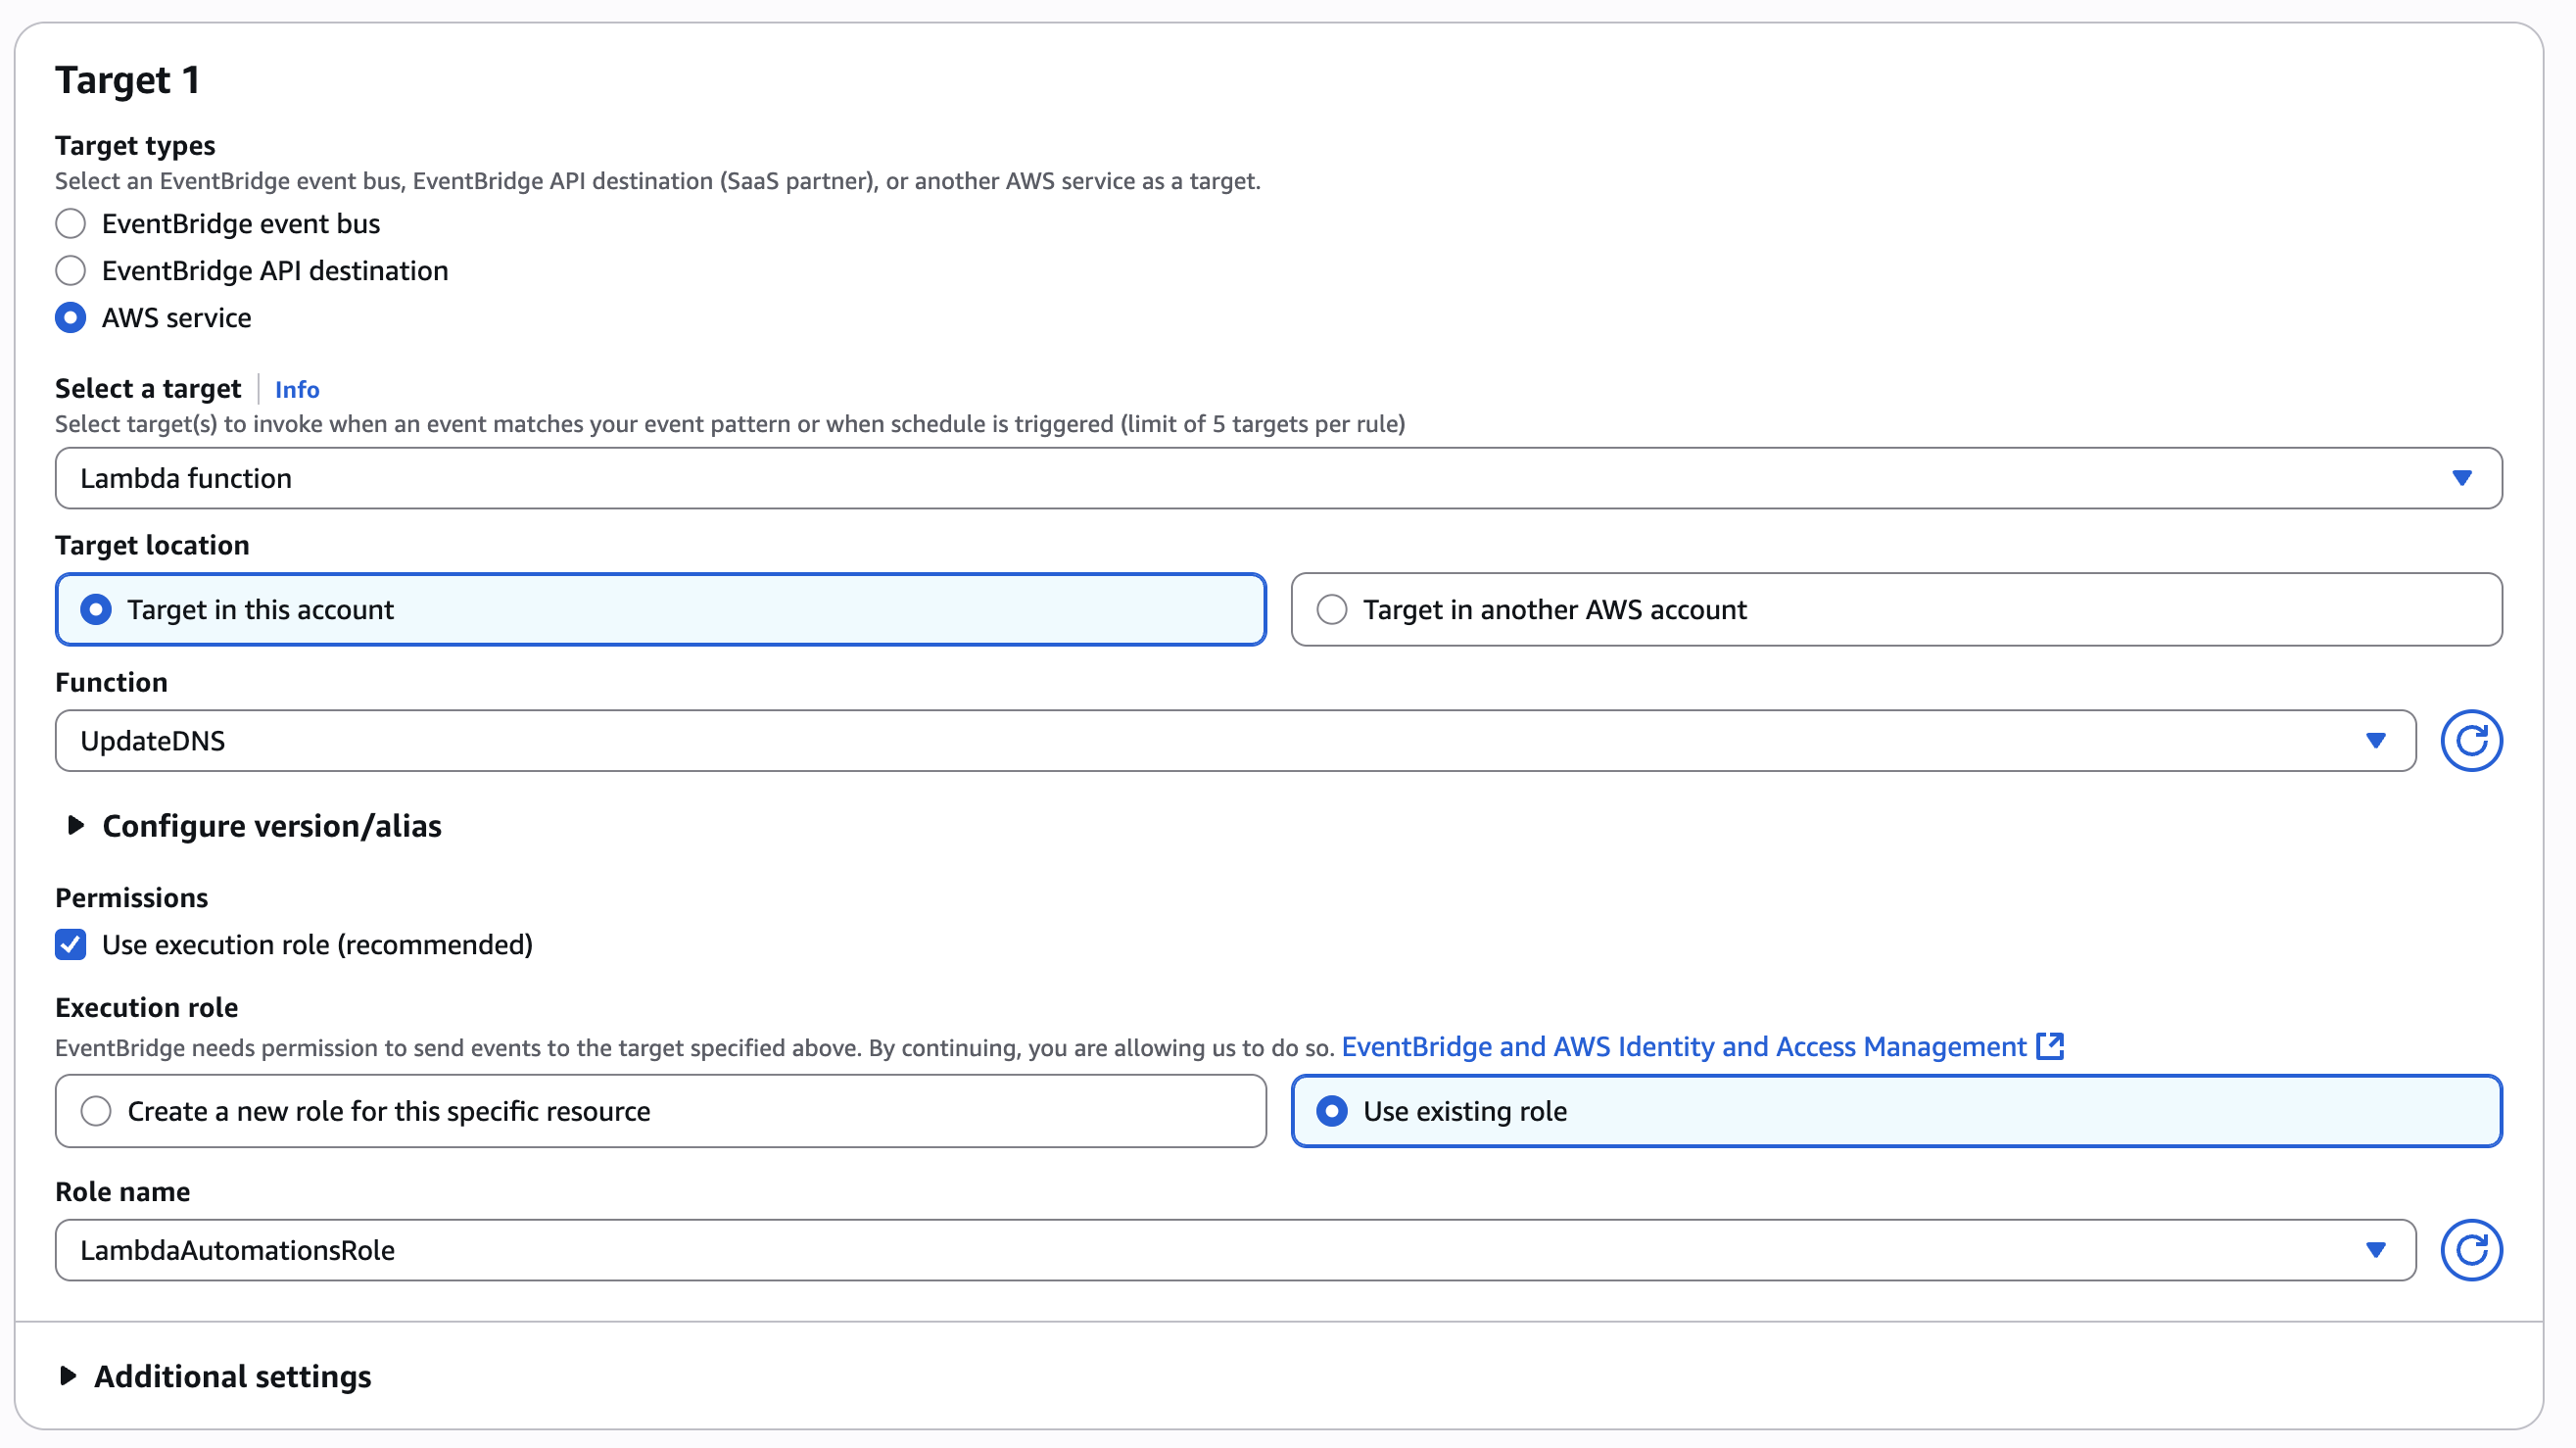Viewport: 2576px width, 1448px height.
Task: Click the UpdateDNS dropdown arrow
Action: click(2375, 740)
